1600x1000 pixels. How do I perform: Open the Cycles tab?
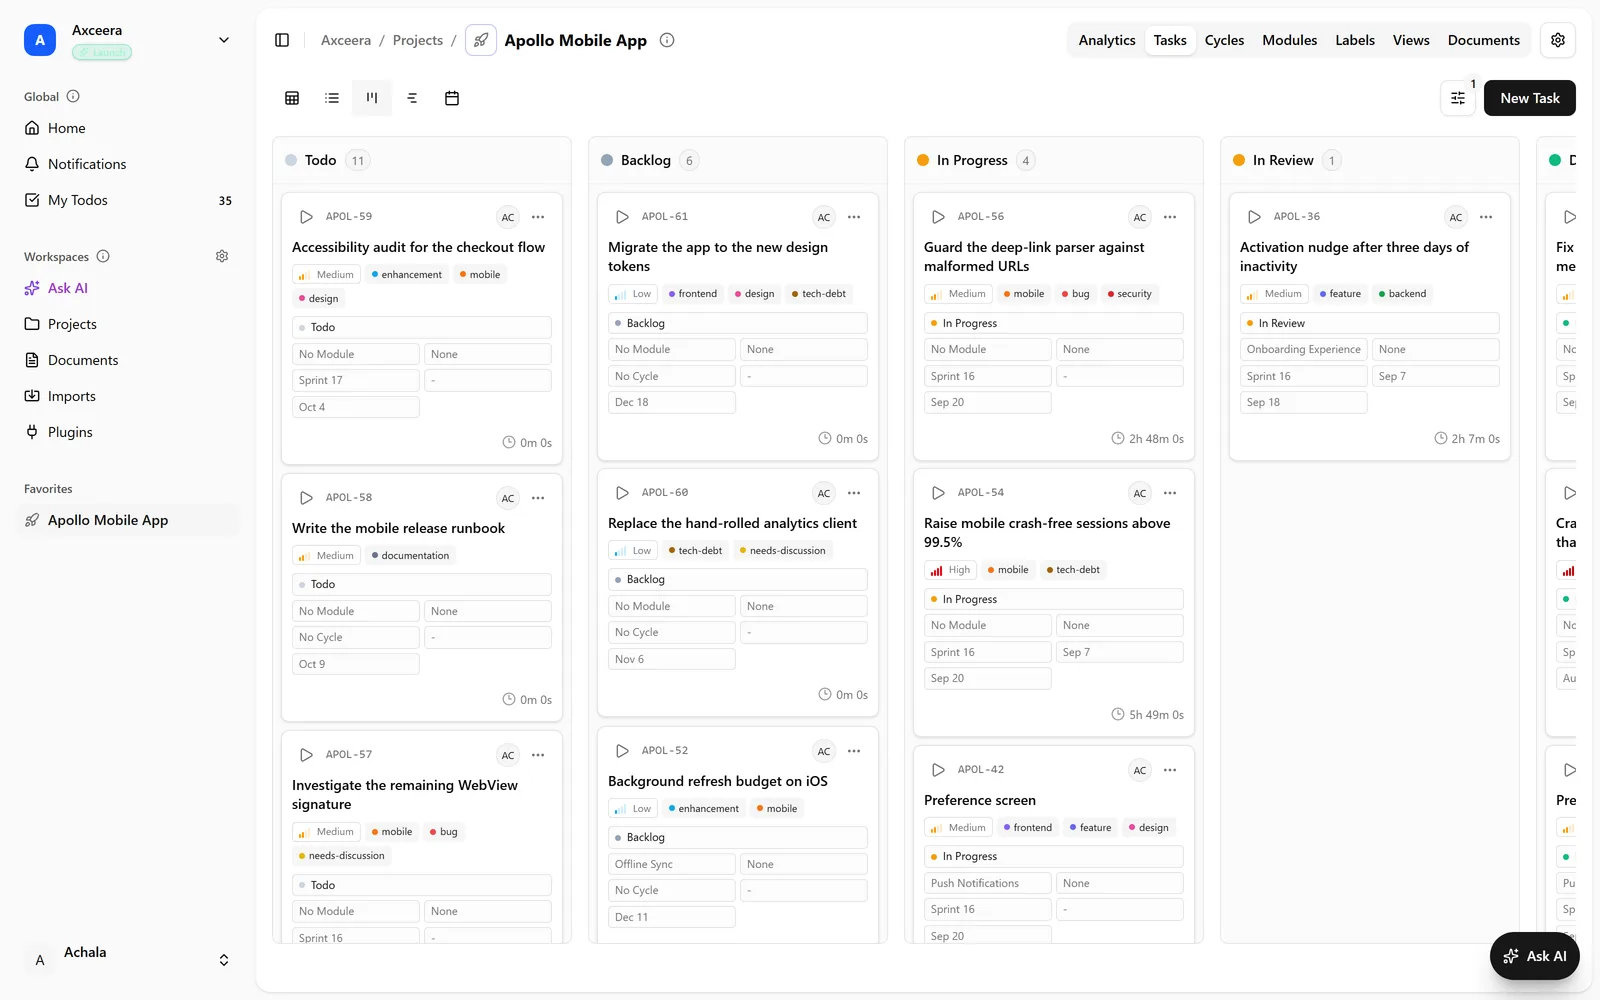tap(1224, 40)
